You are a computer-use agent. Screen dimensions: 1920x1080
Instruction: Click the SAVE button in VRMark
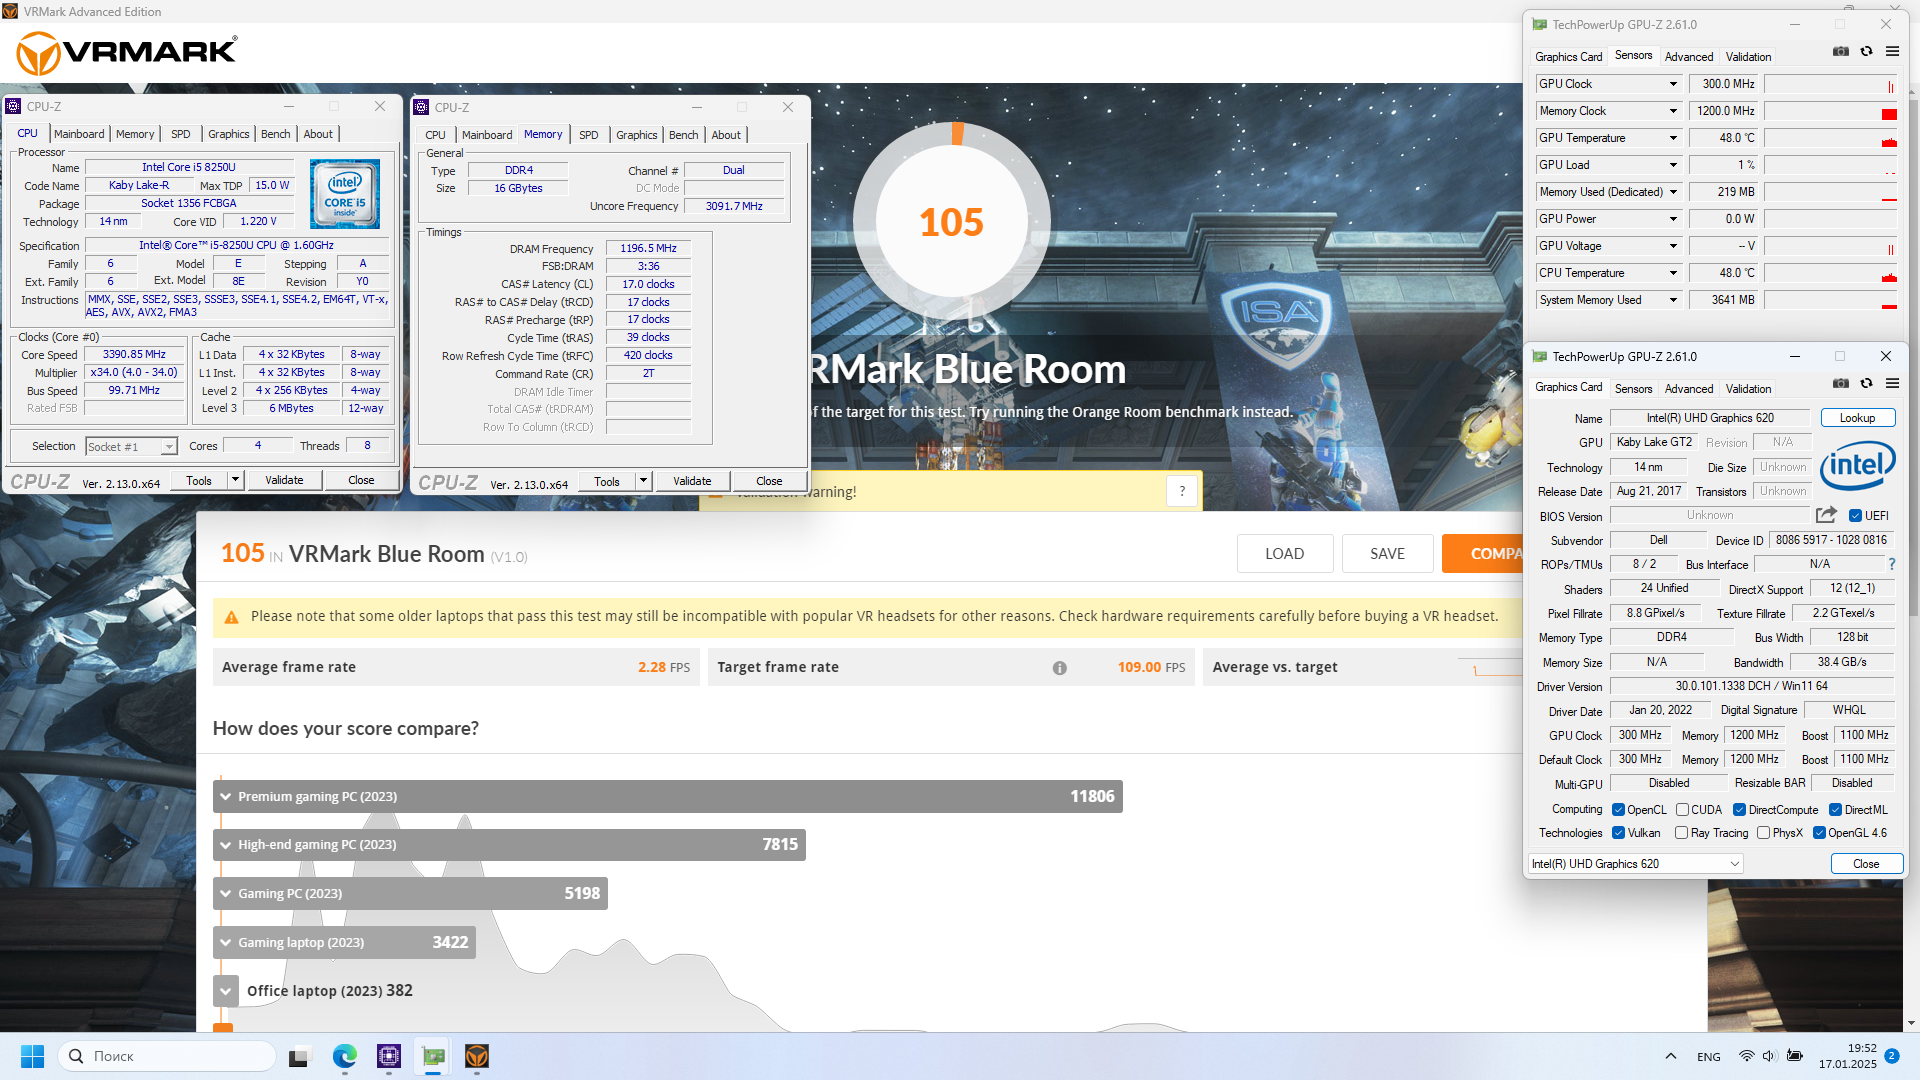1387,554
